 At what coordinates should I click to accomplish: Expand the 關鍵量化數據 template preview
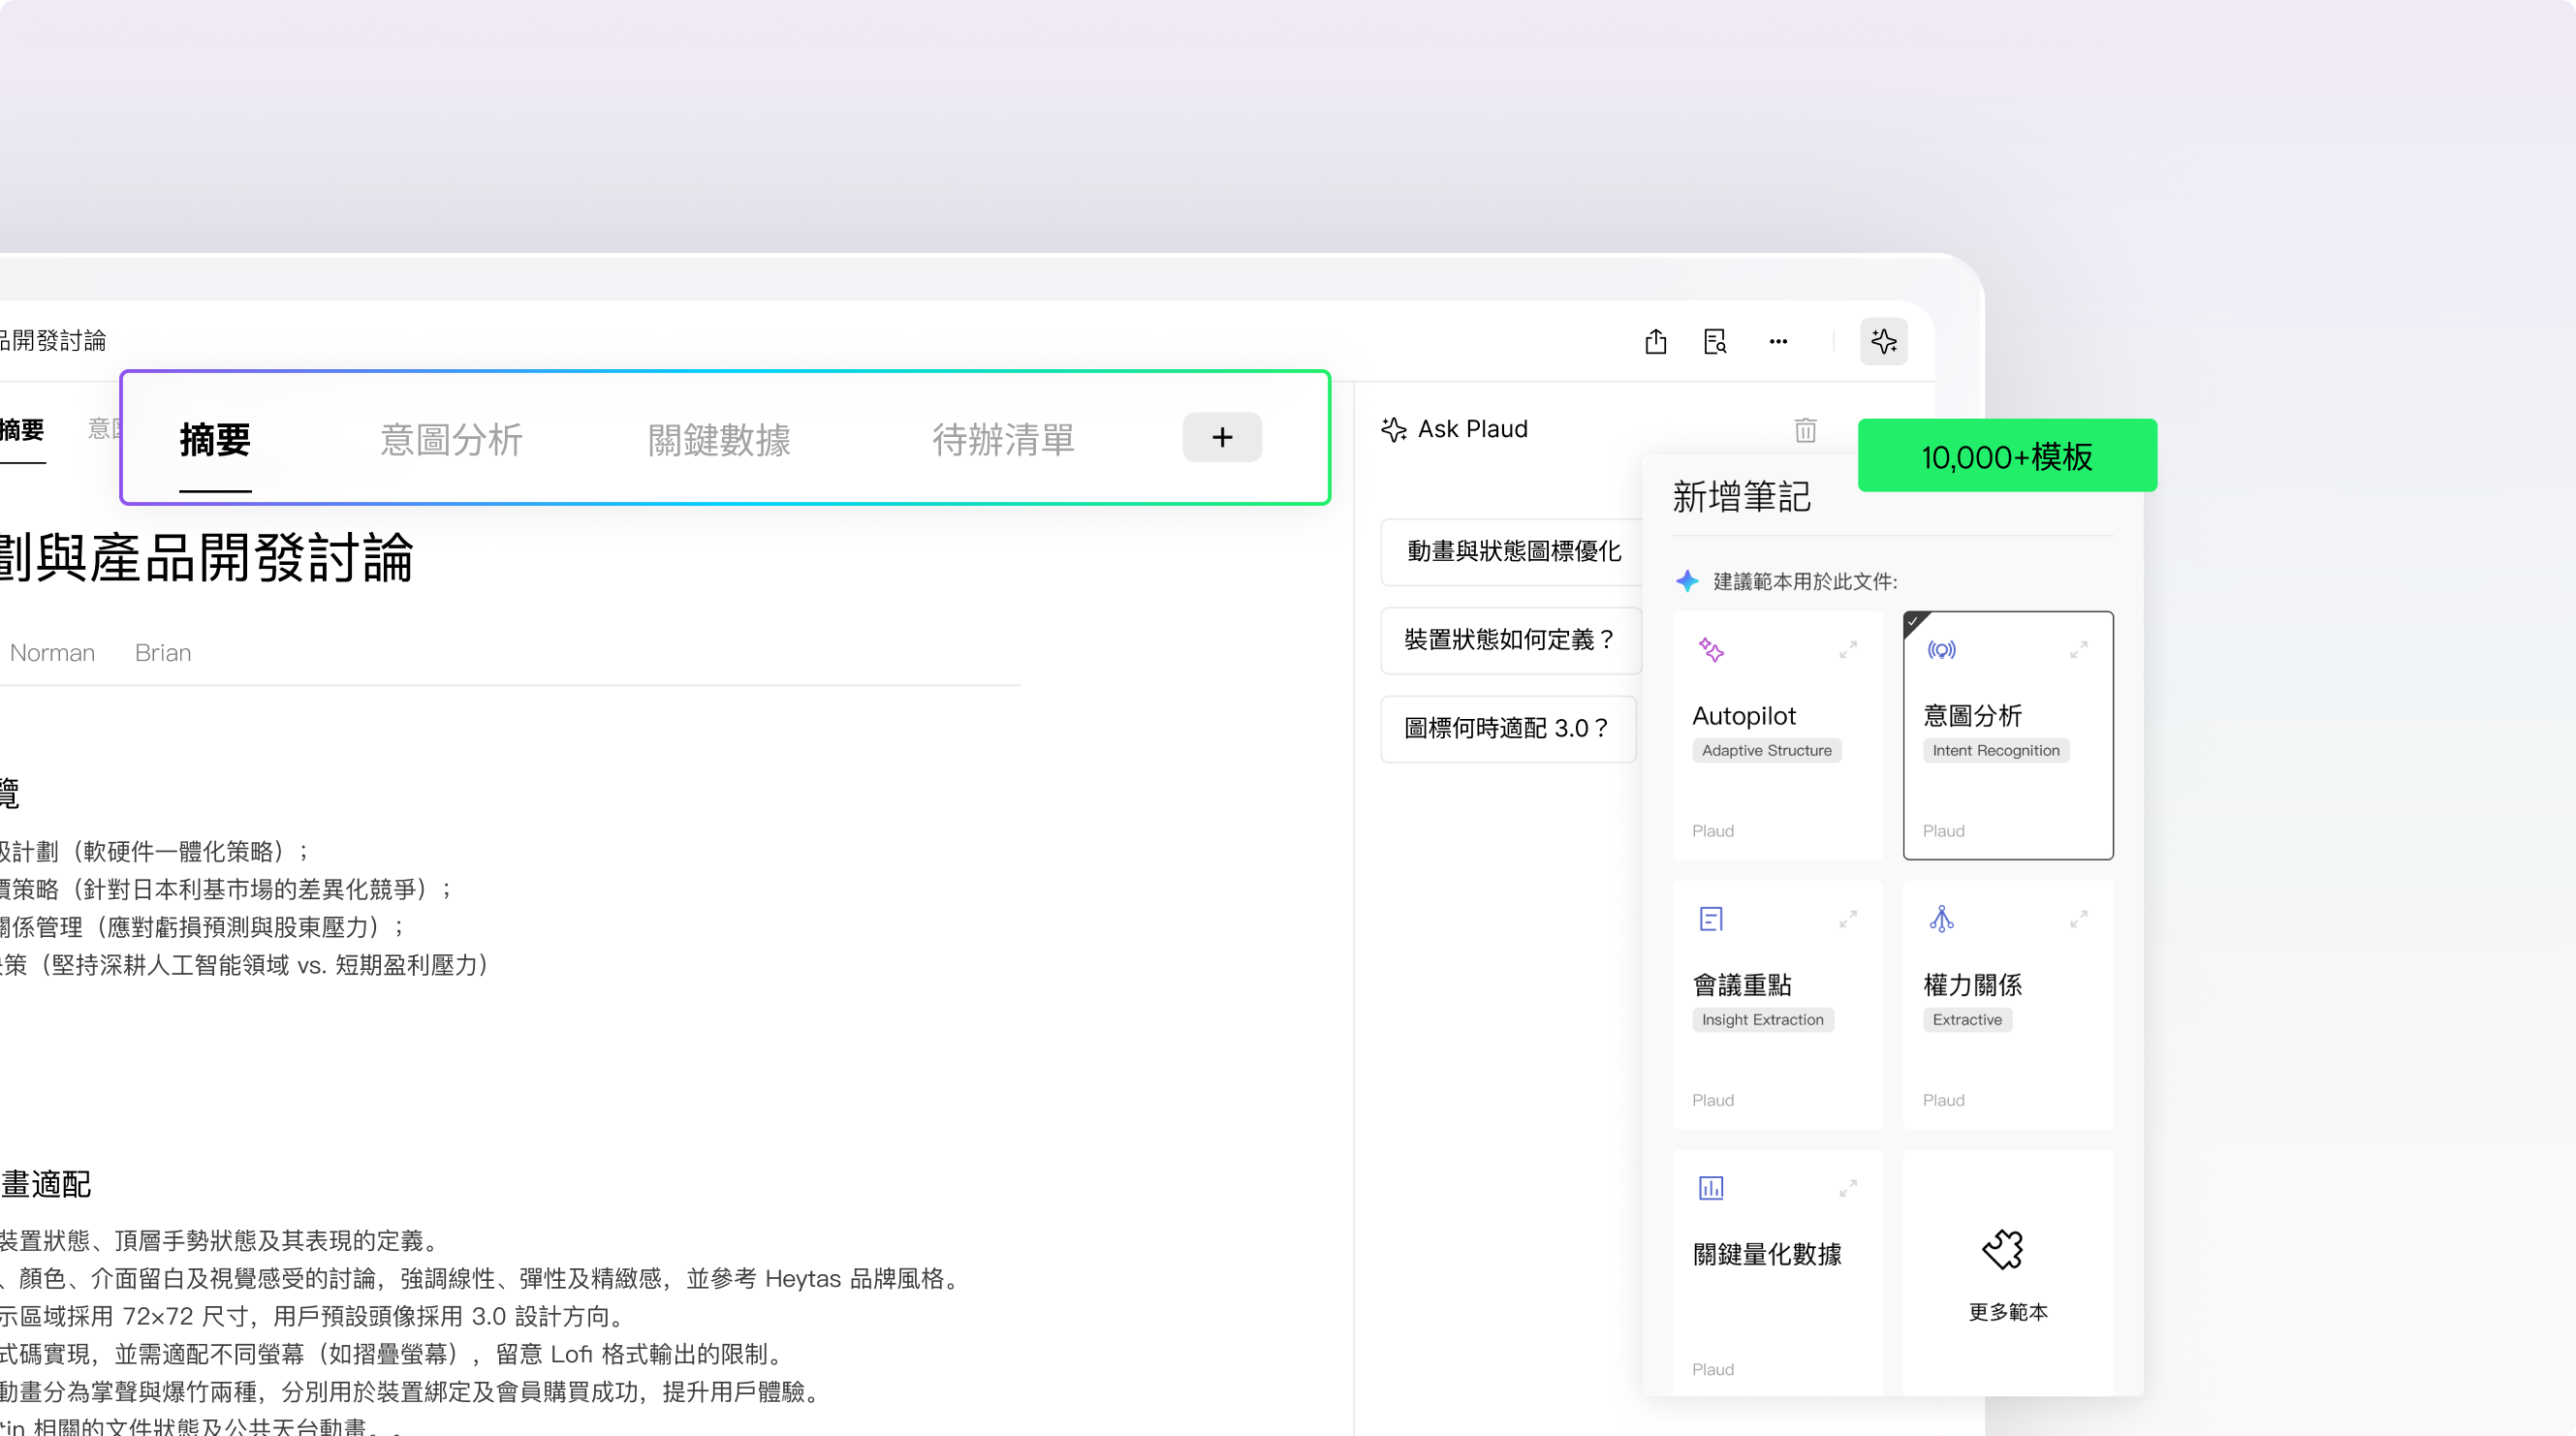pos(1847,1188)
